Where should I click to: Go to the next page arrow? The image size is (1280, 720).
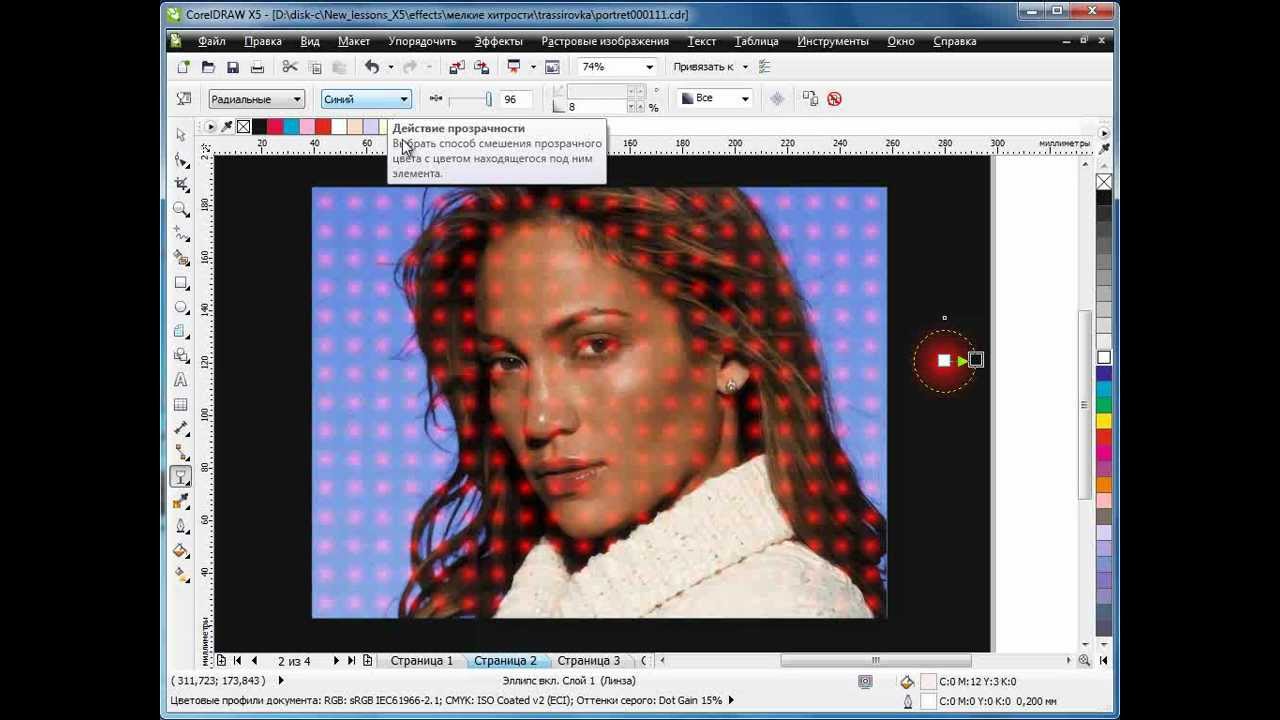click(336, 661)
